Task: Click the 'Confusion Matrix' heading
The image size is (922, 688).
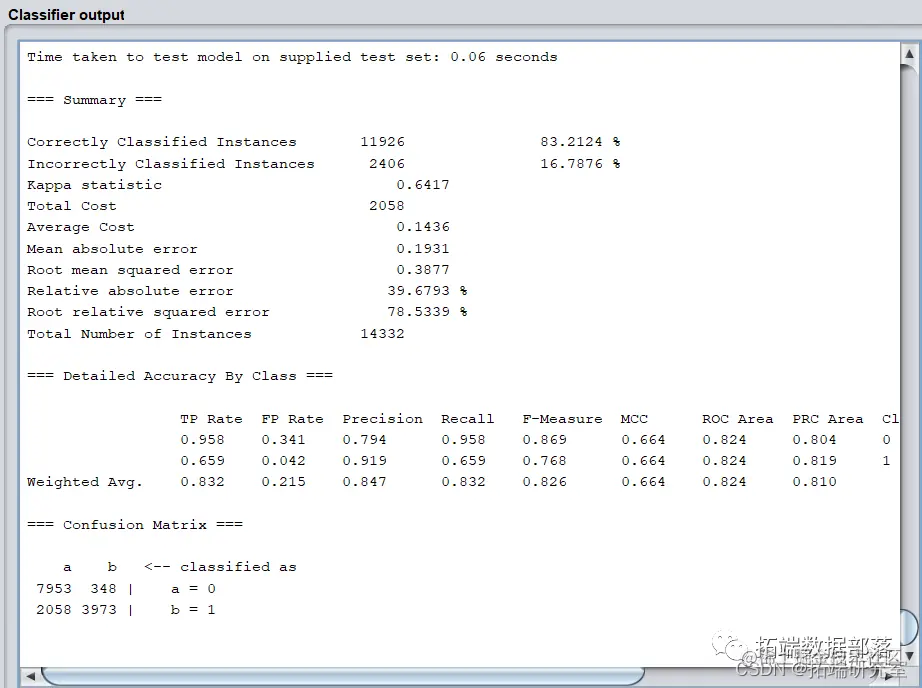Action: pos(135,525)
